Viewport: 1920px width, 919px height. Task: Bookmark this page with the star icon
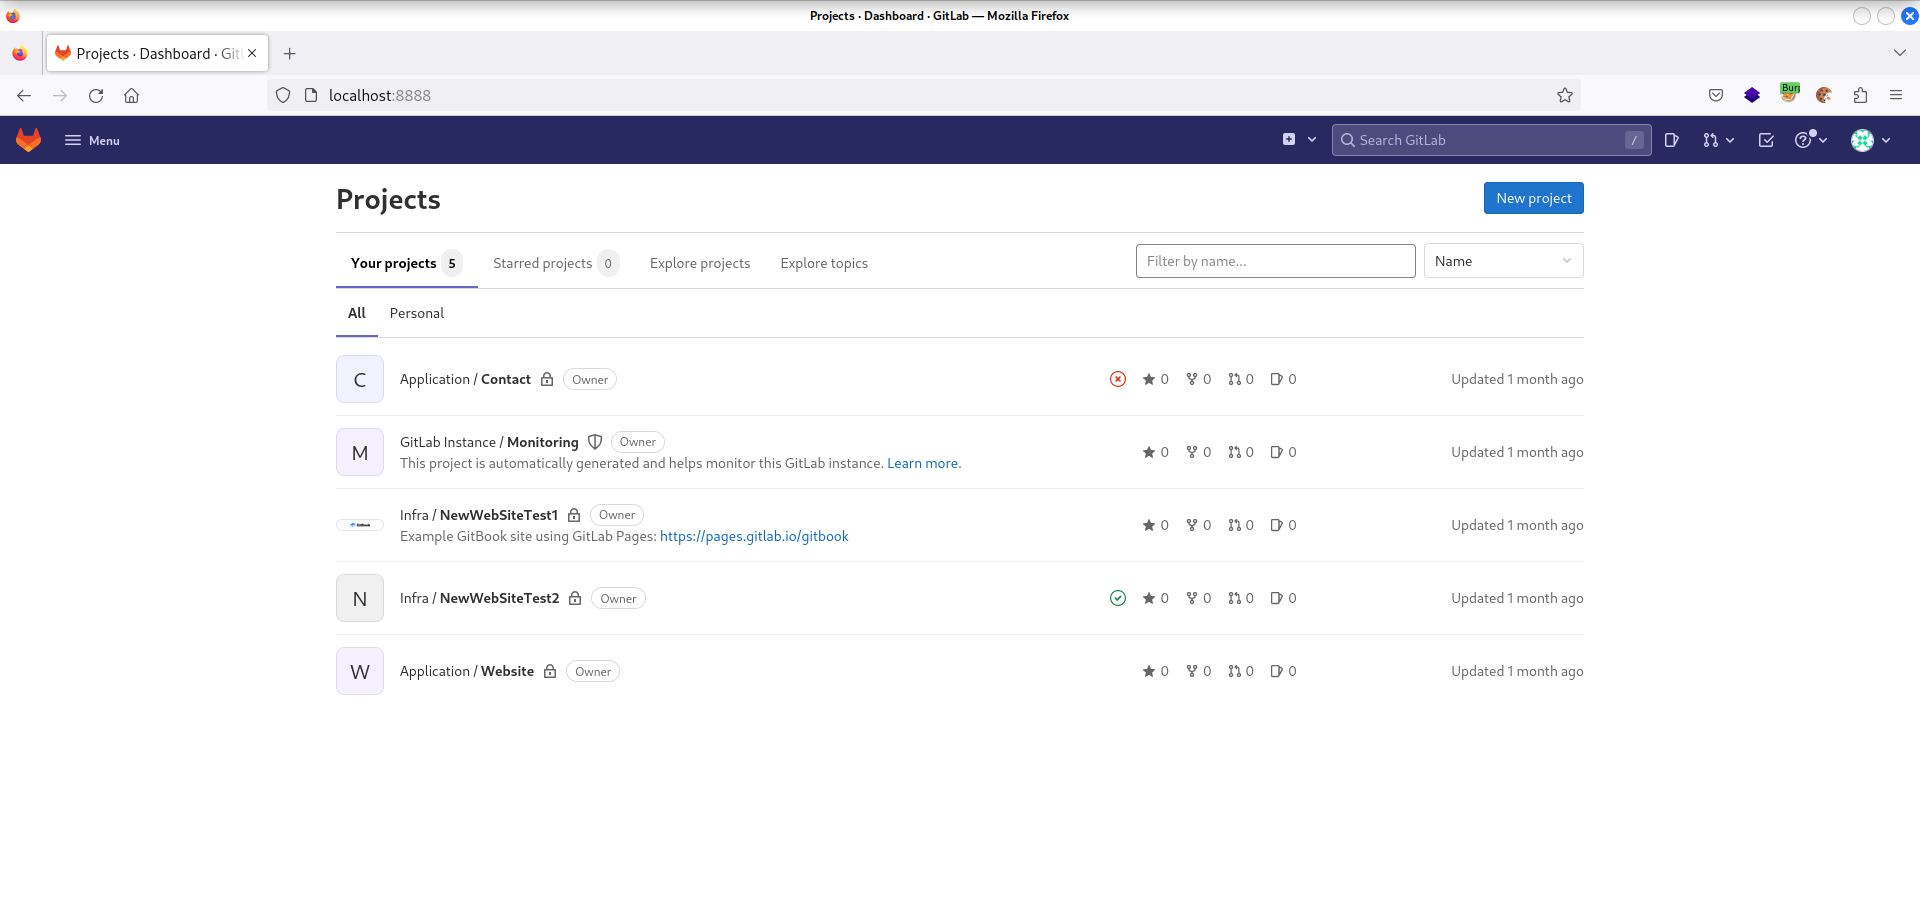click(x=1565, y=95)
